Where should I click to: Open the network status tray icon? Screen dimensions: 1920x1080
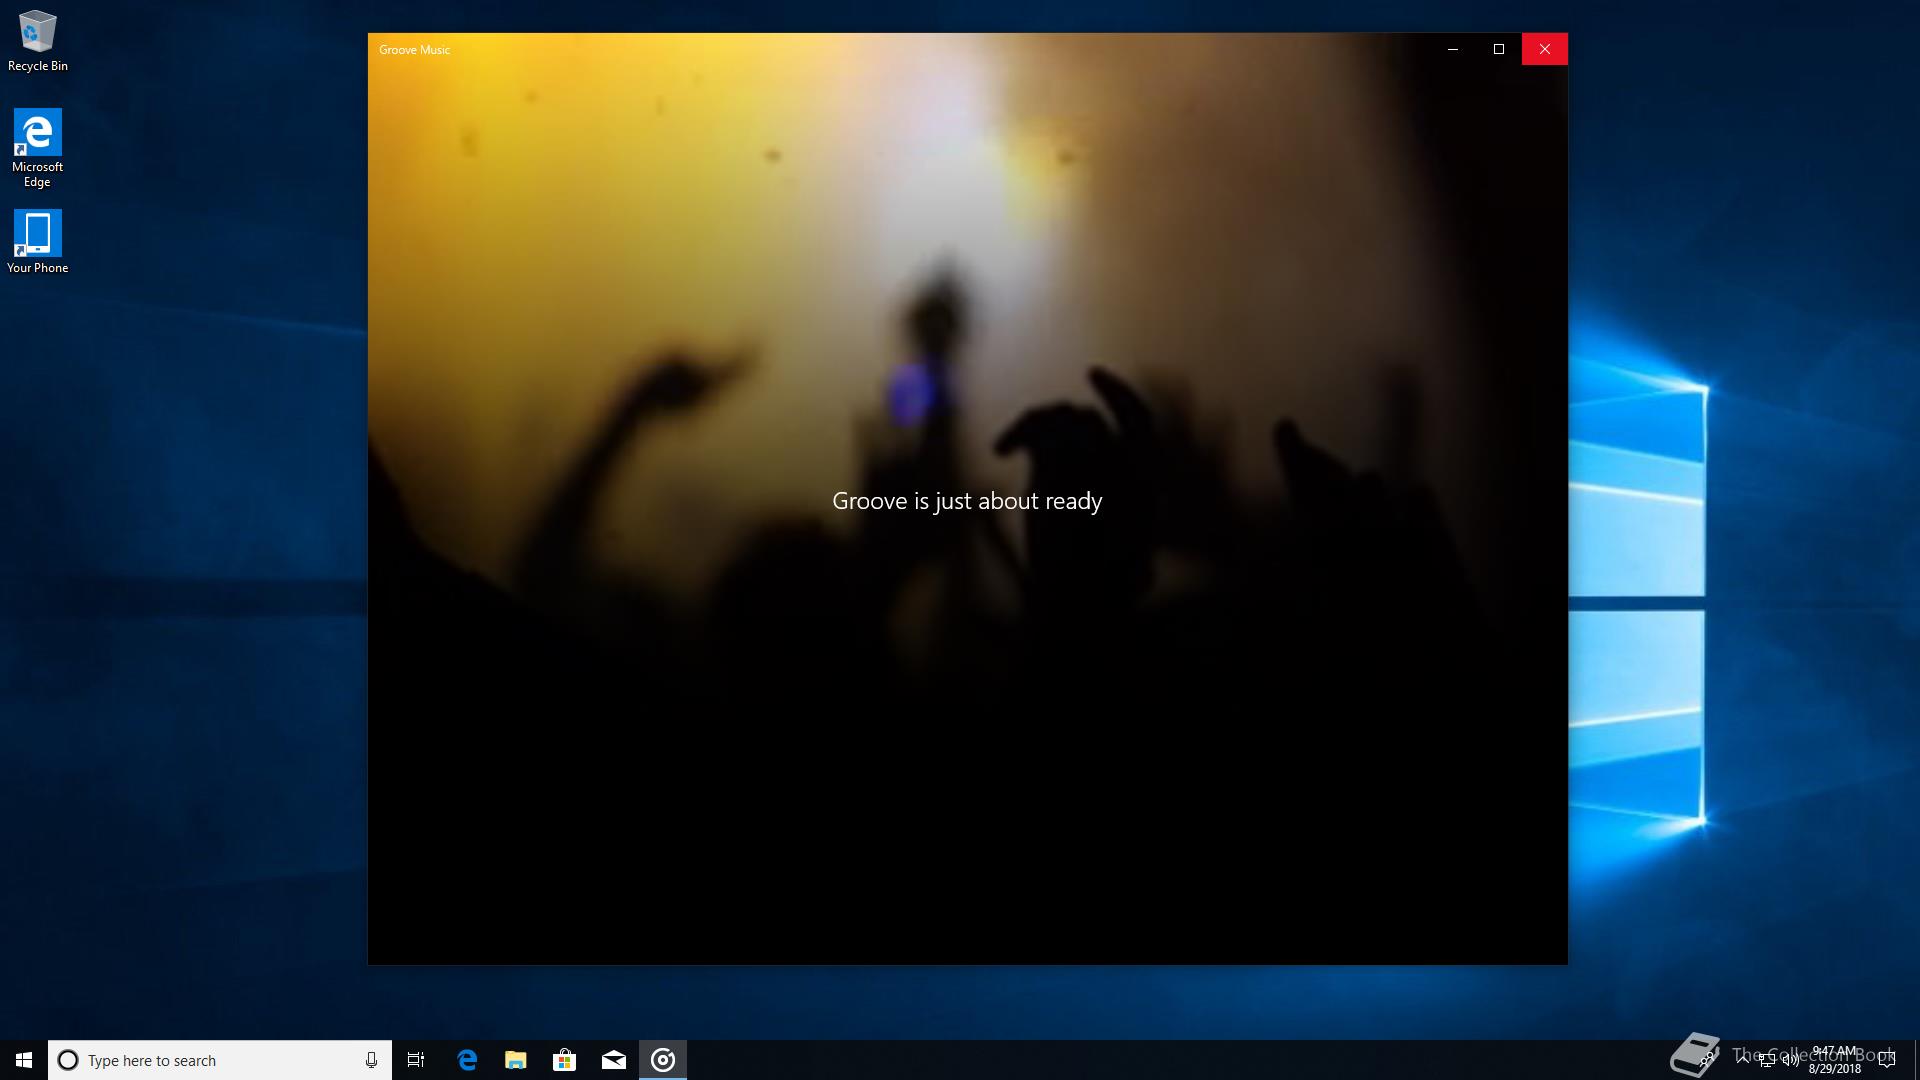(x=1767, y=1060)
